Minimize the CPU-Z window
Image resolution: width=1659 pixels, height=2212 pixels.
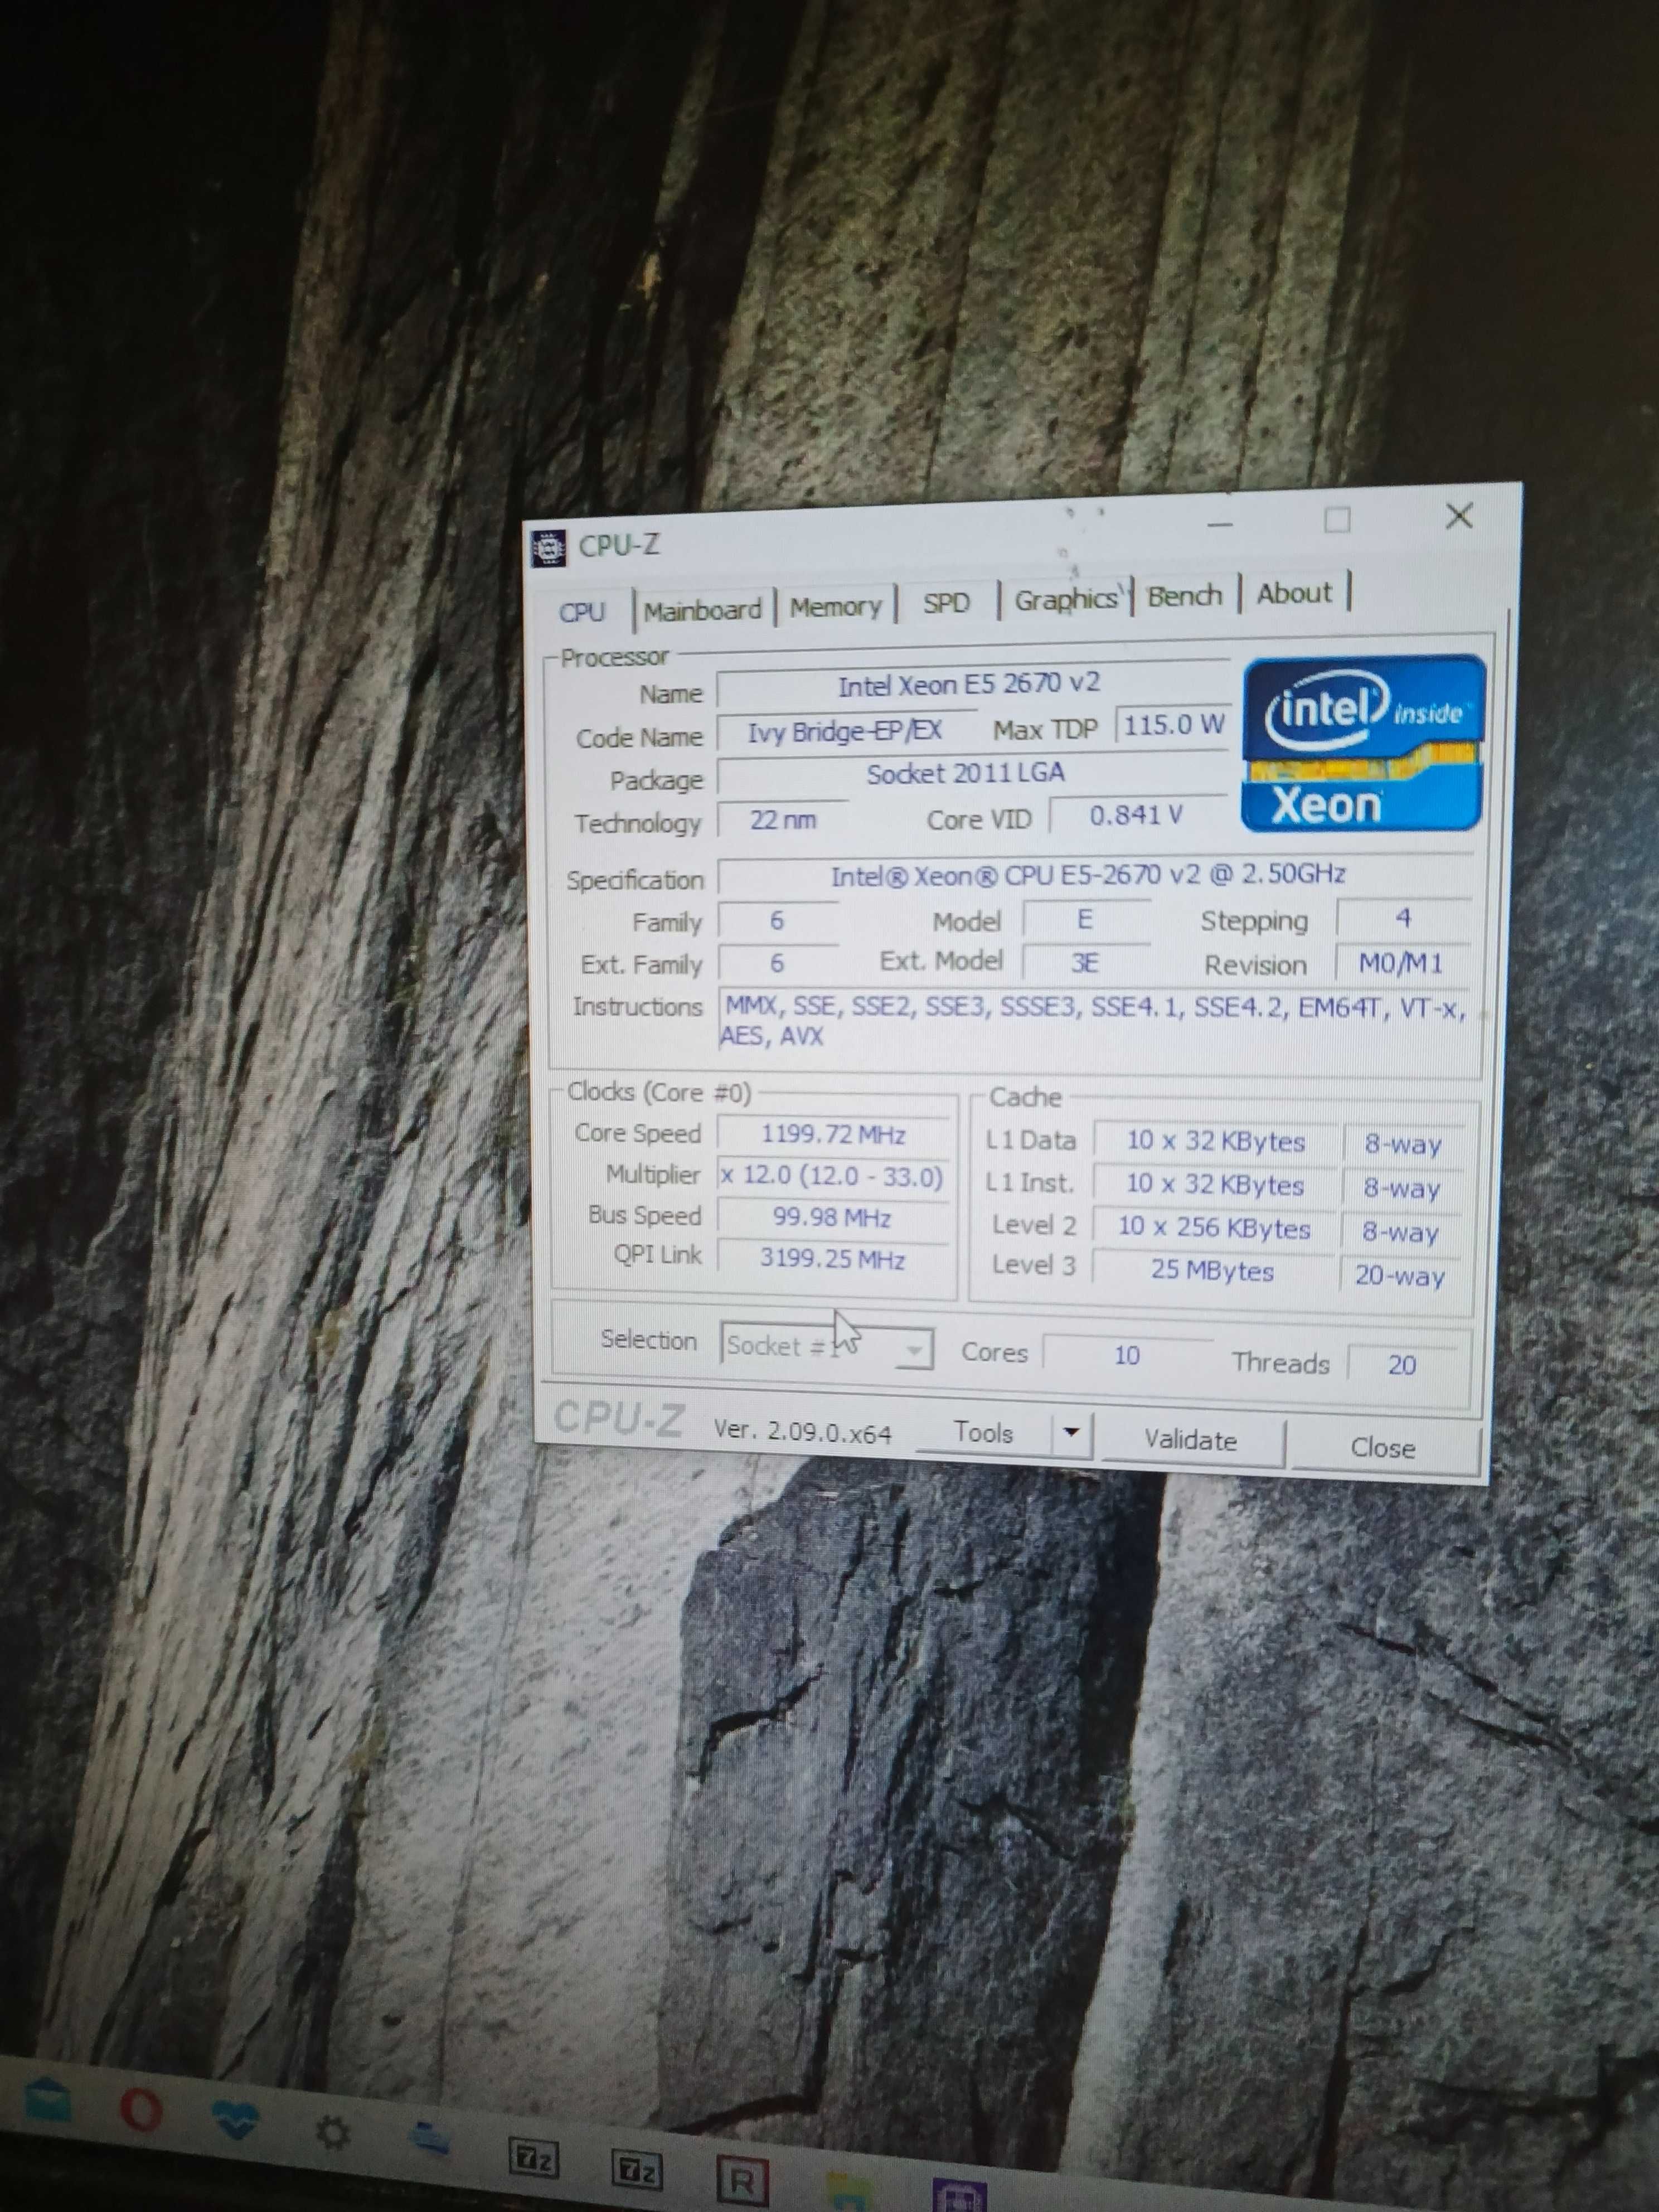click(x=1219, y=524)
